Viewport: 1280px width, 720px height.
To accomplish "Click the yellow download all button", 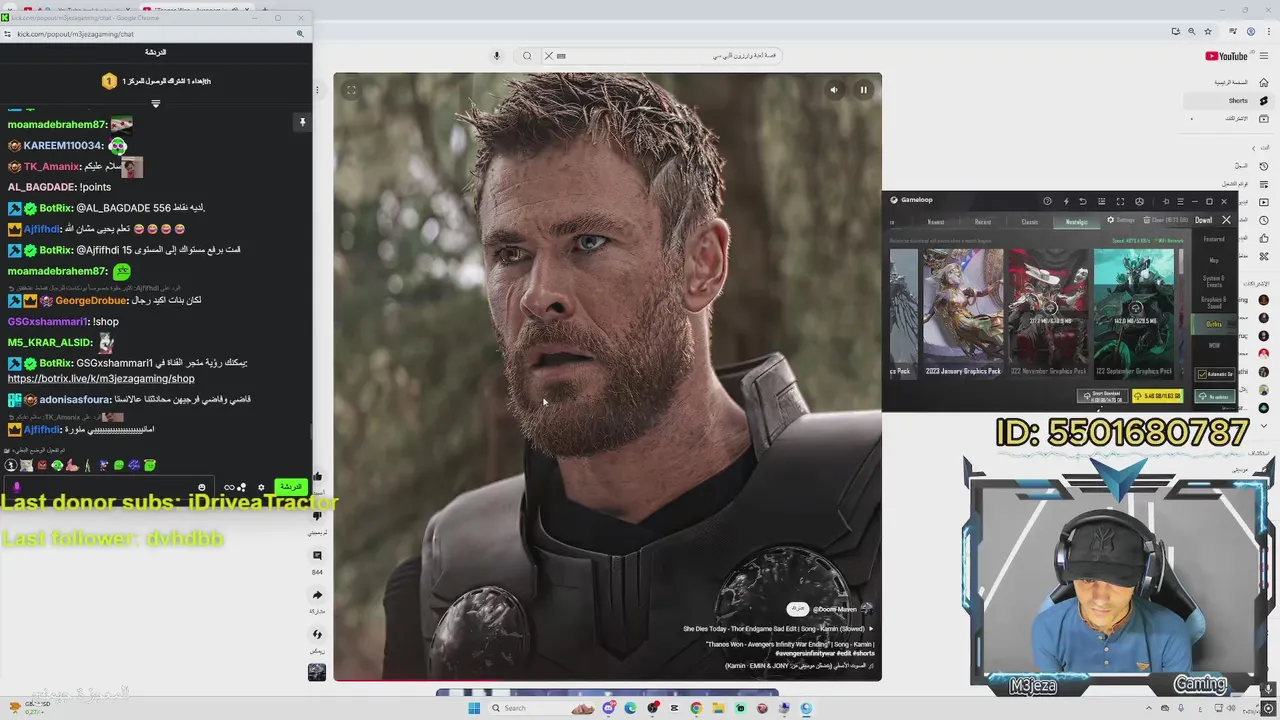I will 1158,396.
